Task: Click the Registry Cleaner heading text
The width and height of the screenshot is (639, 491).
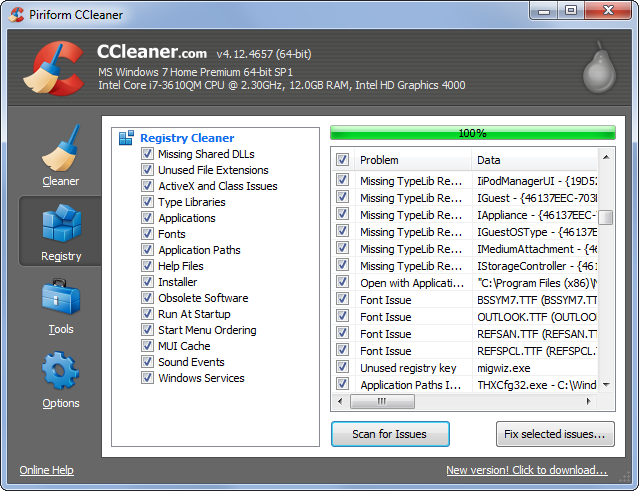Action: click(x=187, y=138)
